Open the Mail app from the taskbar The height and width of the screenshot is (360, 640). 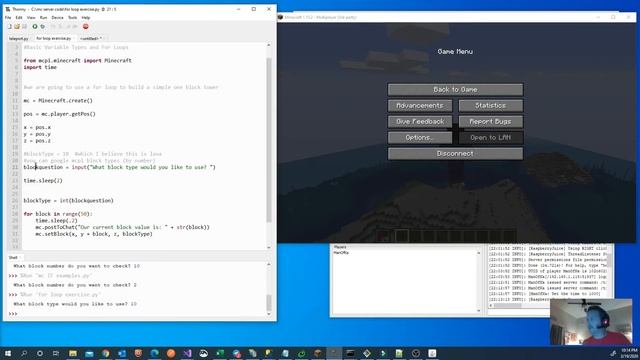[89, 353]
